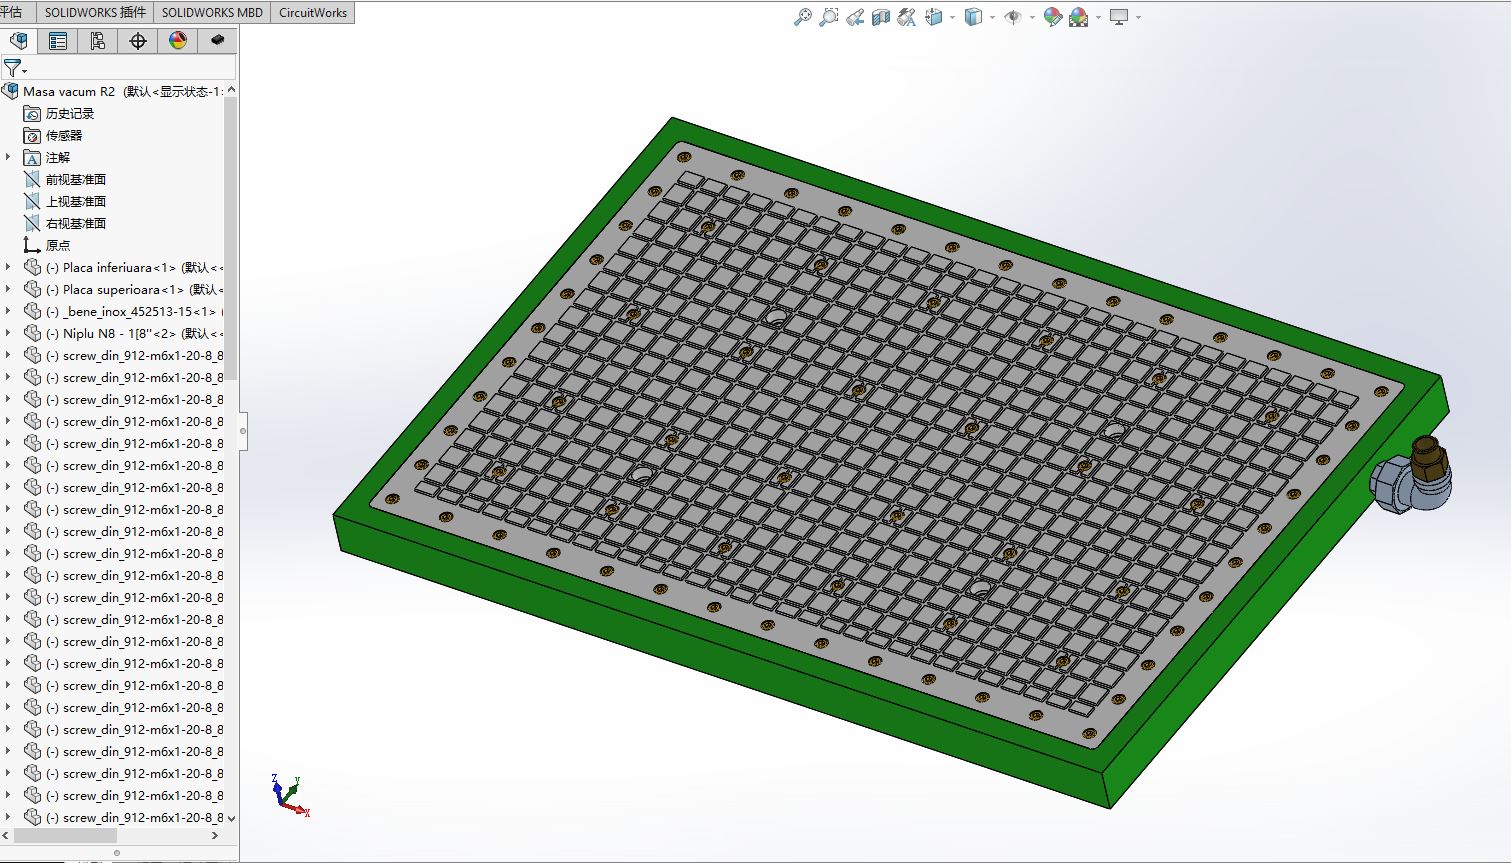The image size is (1511, 863).
Task: Expand the Placa inferiuara<1> node
Action: pyautogui.click(x=8, y=267)
